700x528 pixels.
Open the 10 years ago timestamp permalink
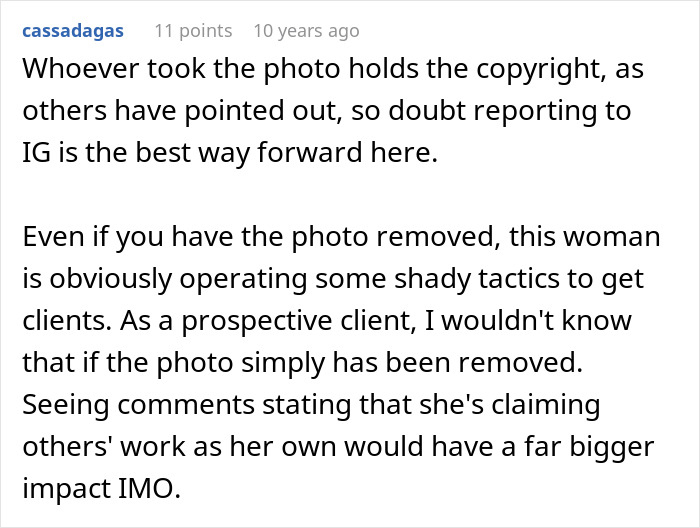coord(306,31)
